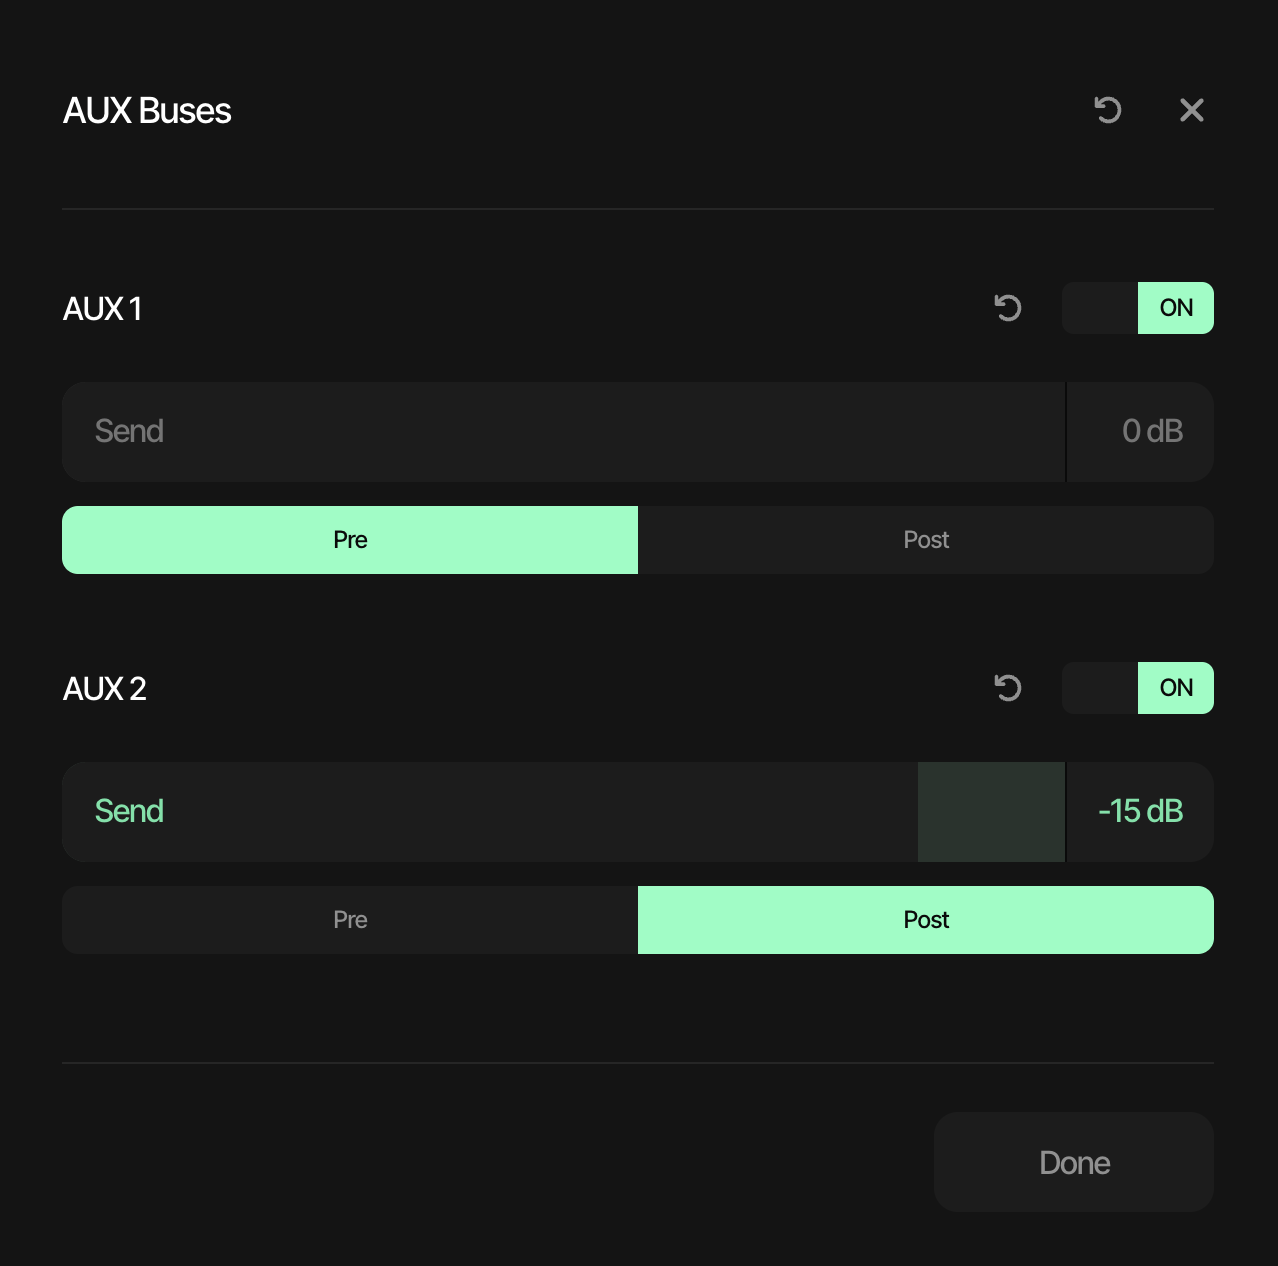1278x1266 pixels.
Task: Select Pre for AUX 1
Action: (x=350, y=540)
